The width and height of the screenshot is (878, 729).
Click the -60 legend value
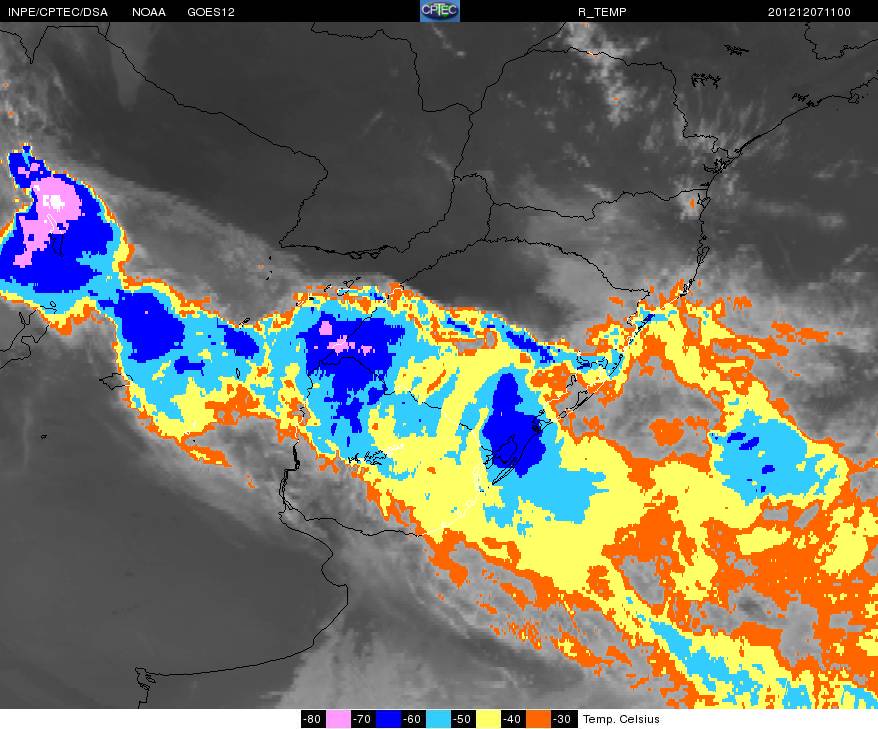pos(413,719)
